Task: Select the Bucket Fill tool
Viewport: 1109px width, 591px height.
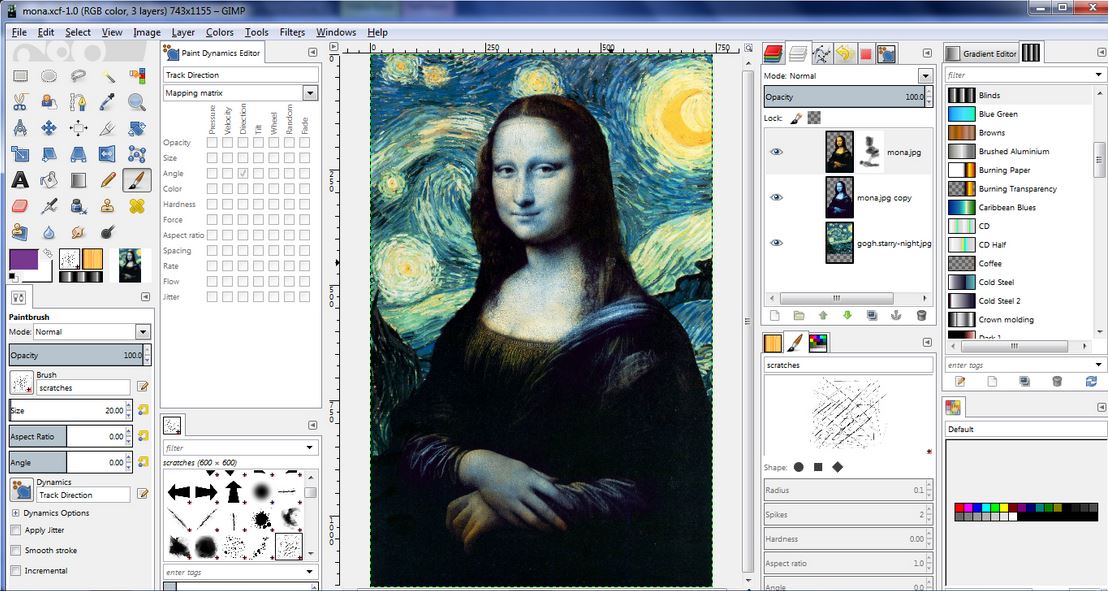Action: [x=50, y=180]
